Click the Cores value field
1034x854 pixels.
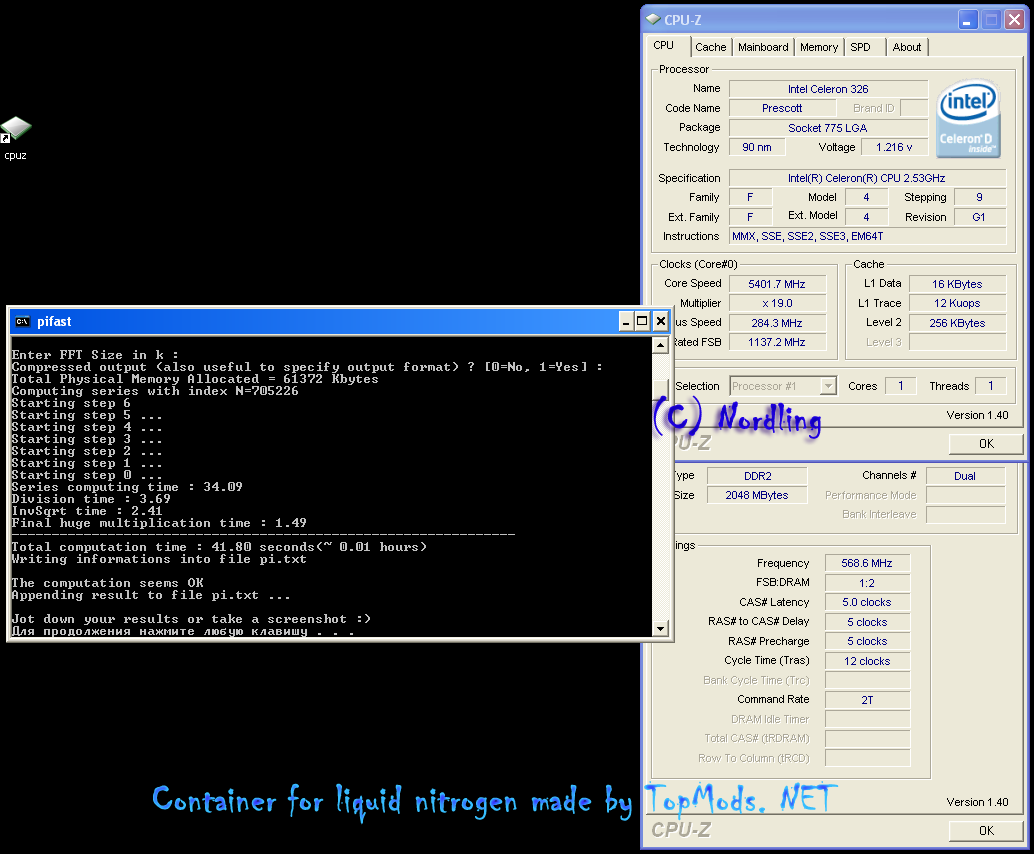click(x=901, y=386)
